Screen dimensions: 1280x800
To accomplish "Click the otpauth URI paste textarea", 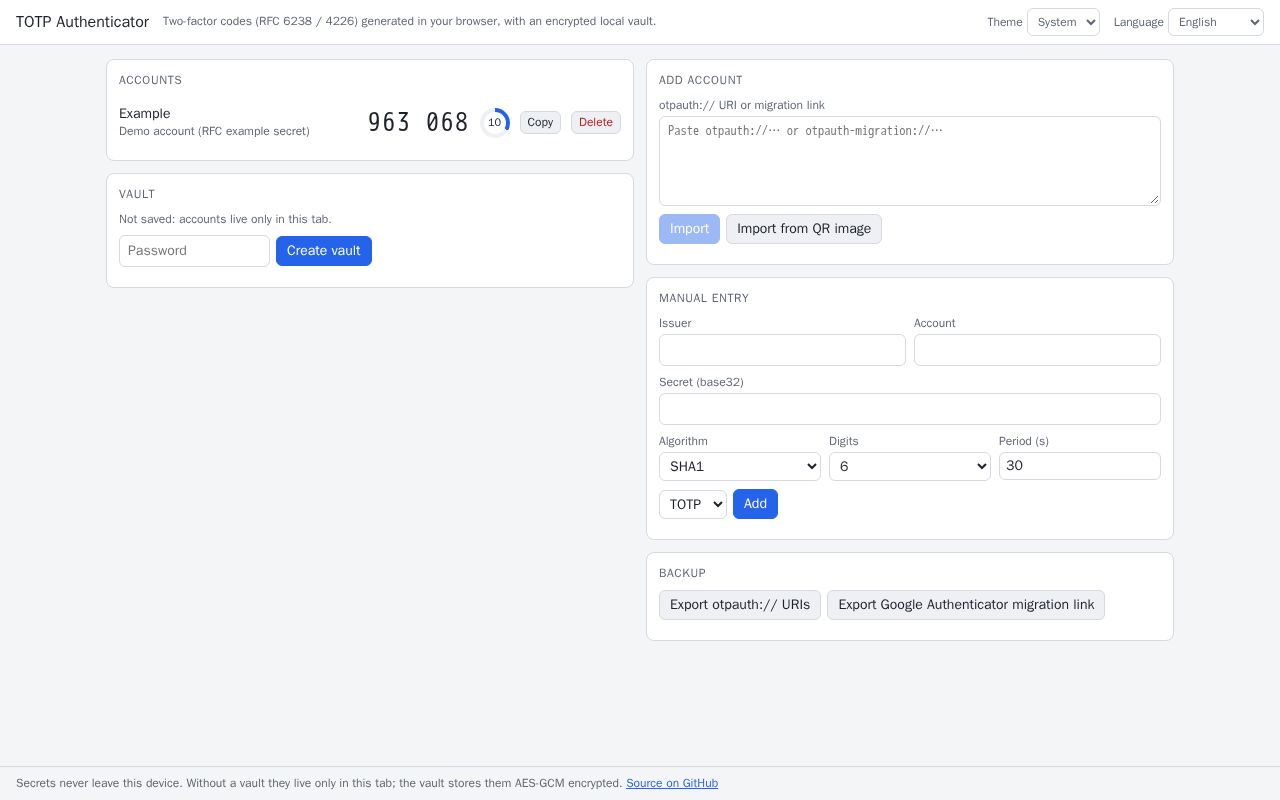I will coord(910,161).
